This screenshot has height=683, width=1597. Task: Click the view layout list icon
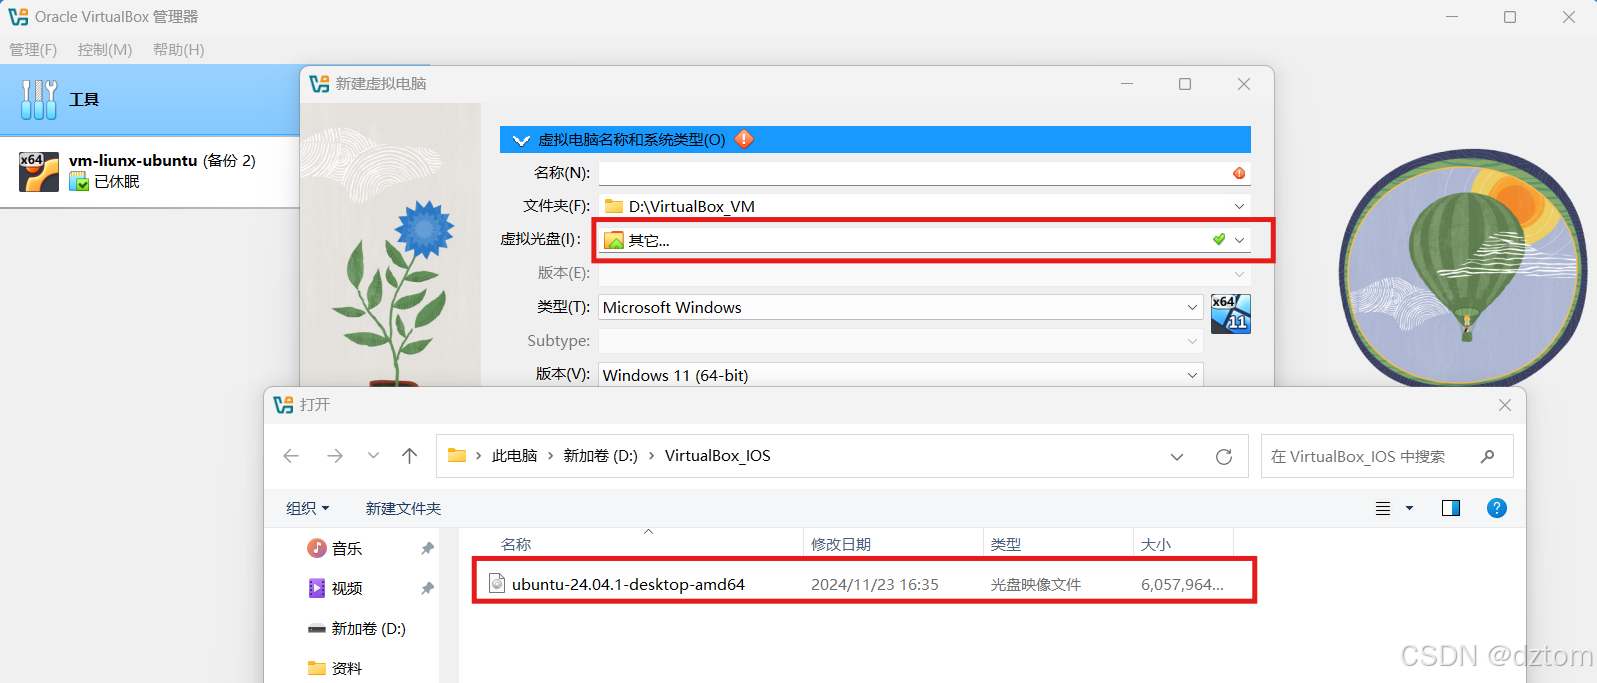[x=1383, y=509]
